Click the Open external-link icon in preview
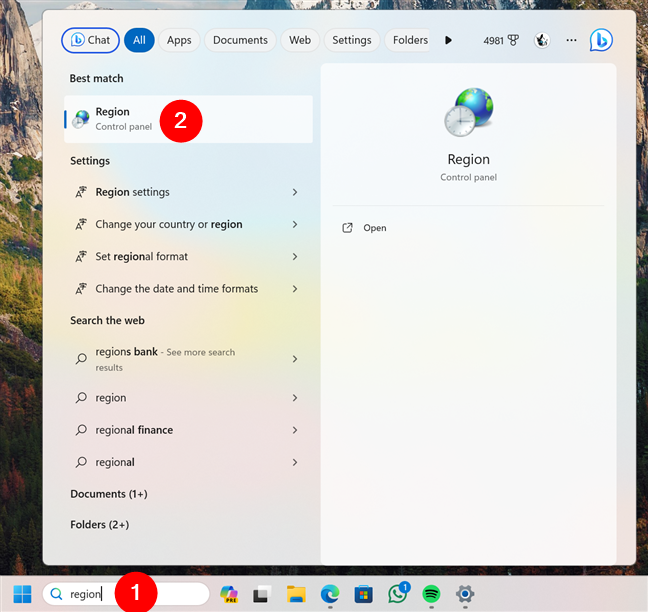 (x=348, y=228)
